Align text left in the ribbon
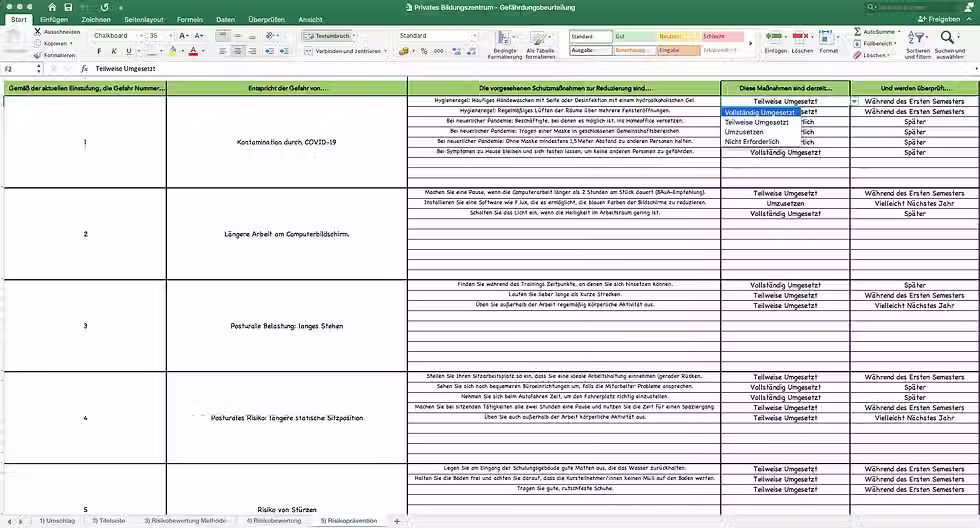This screenshot has width=980, height=528. pos(222,51)
